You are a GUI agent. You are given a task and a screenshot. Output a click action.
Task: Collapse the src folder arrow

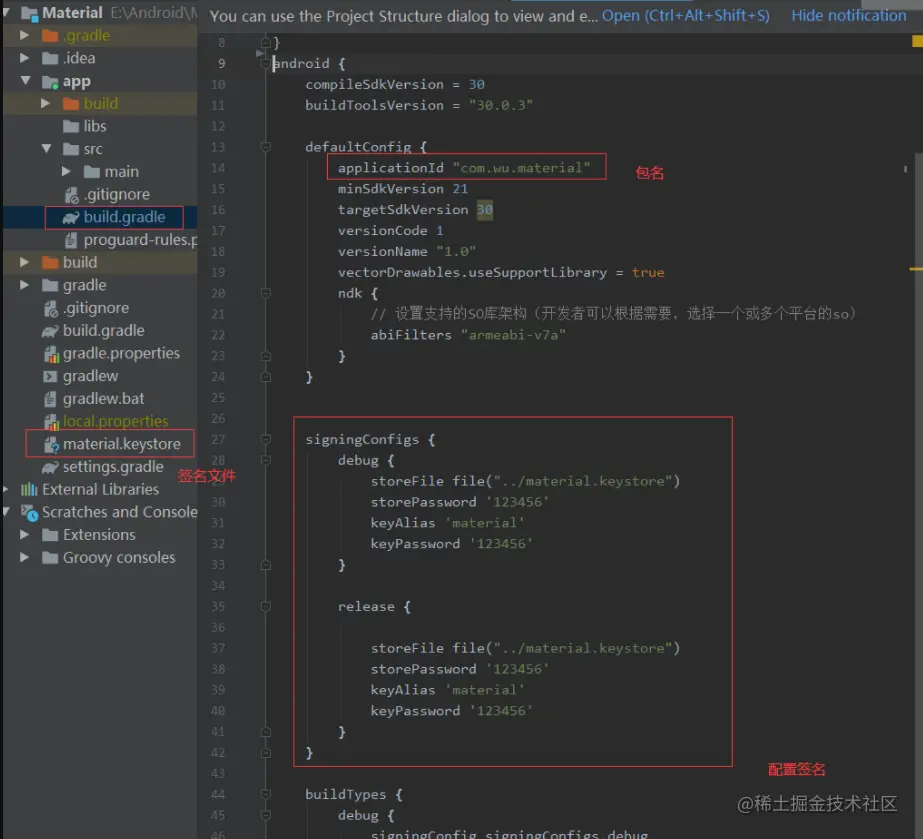(47, 148)
